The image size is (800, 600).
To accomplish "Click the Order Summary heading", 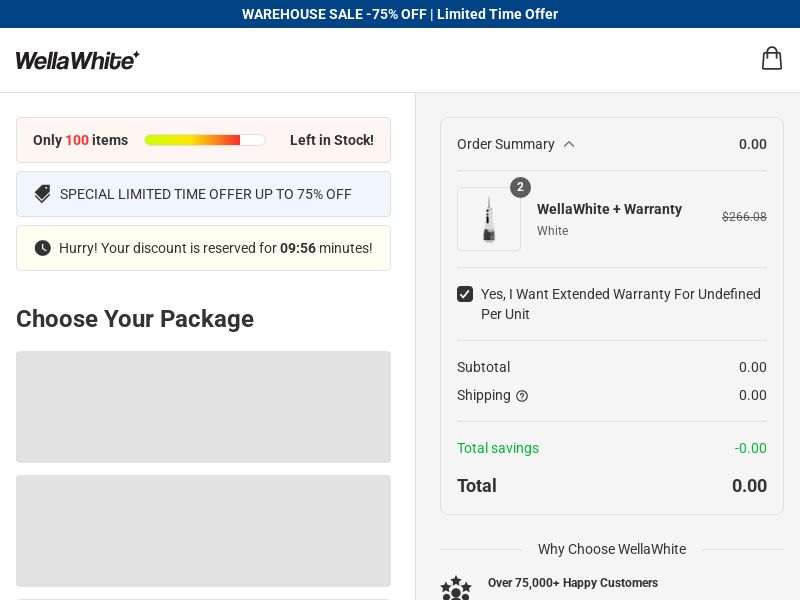I will [x=506, y=144].
